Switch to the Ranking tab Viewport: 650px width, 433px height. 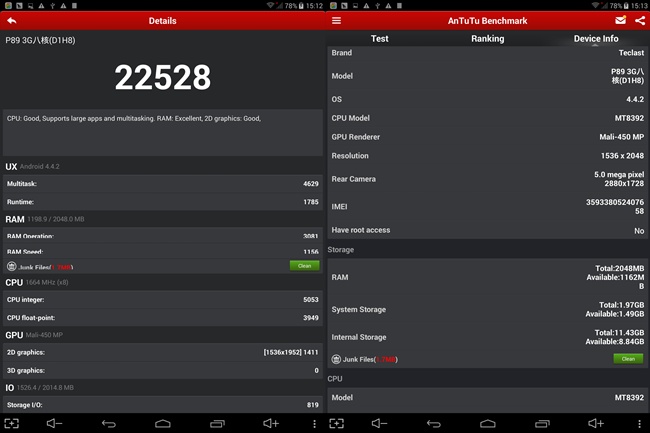click(488, 39)
